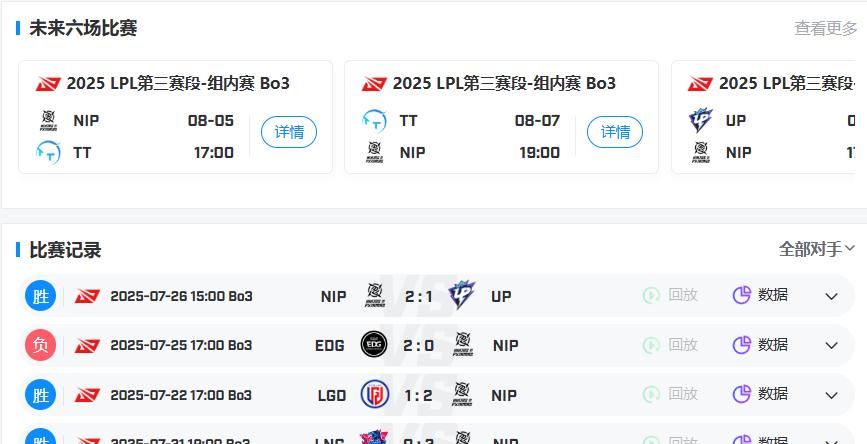Viewport: 867px width, 444px height.
Task: Open the 全部对手 opponent filter dropdown
Action: 817,249
